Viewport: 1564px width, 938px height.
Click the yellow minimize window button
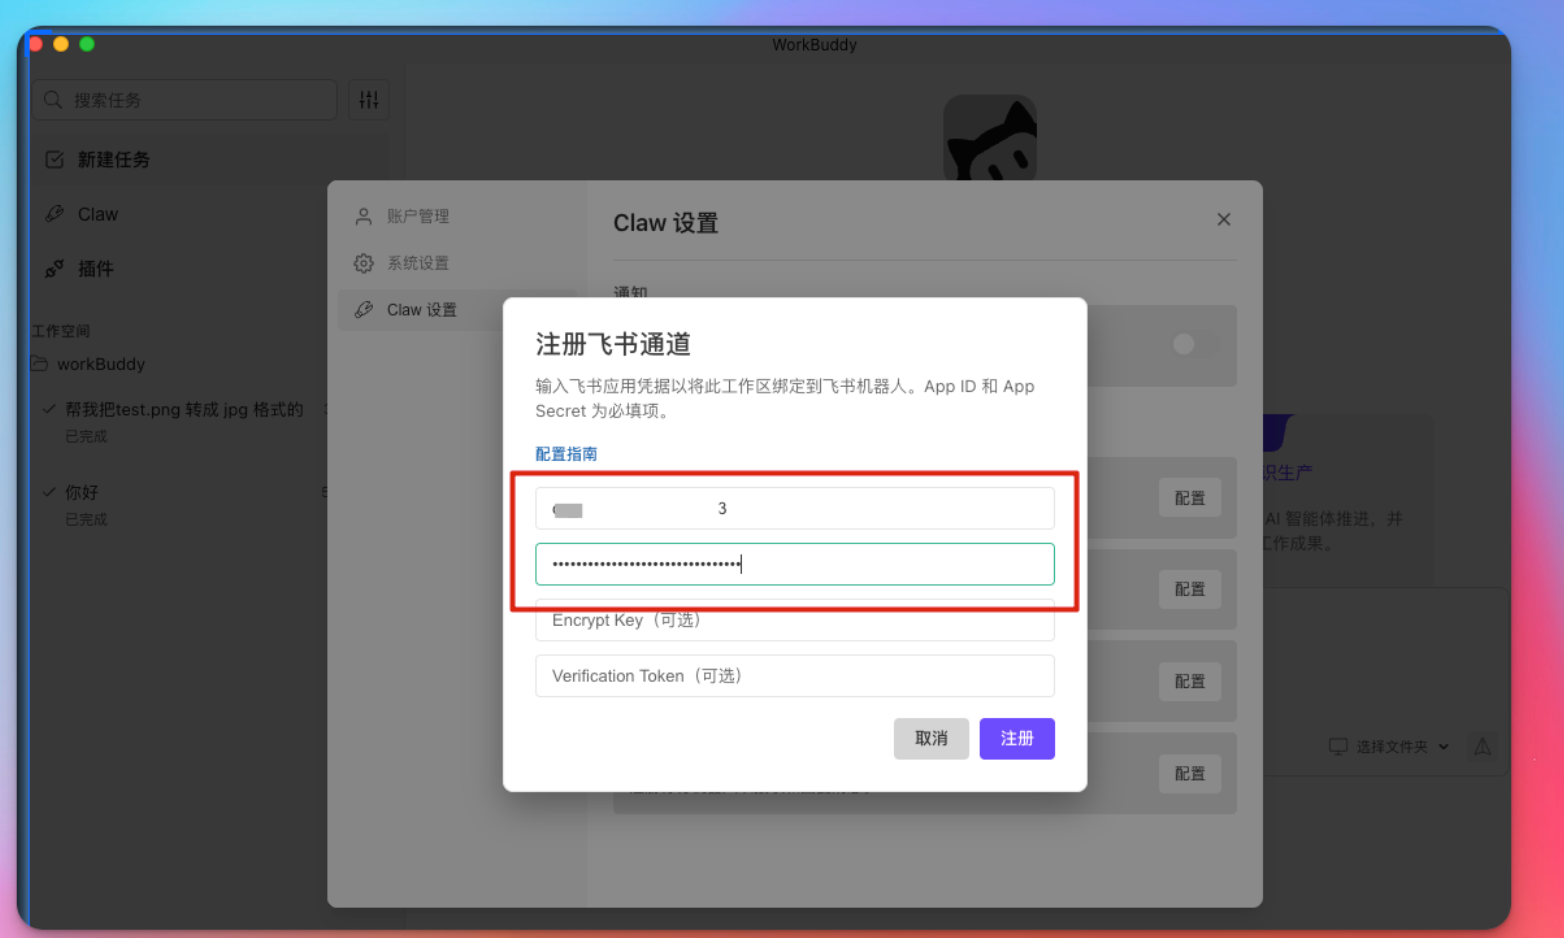(x=61, y=44)
